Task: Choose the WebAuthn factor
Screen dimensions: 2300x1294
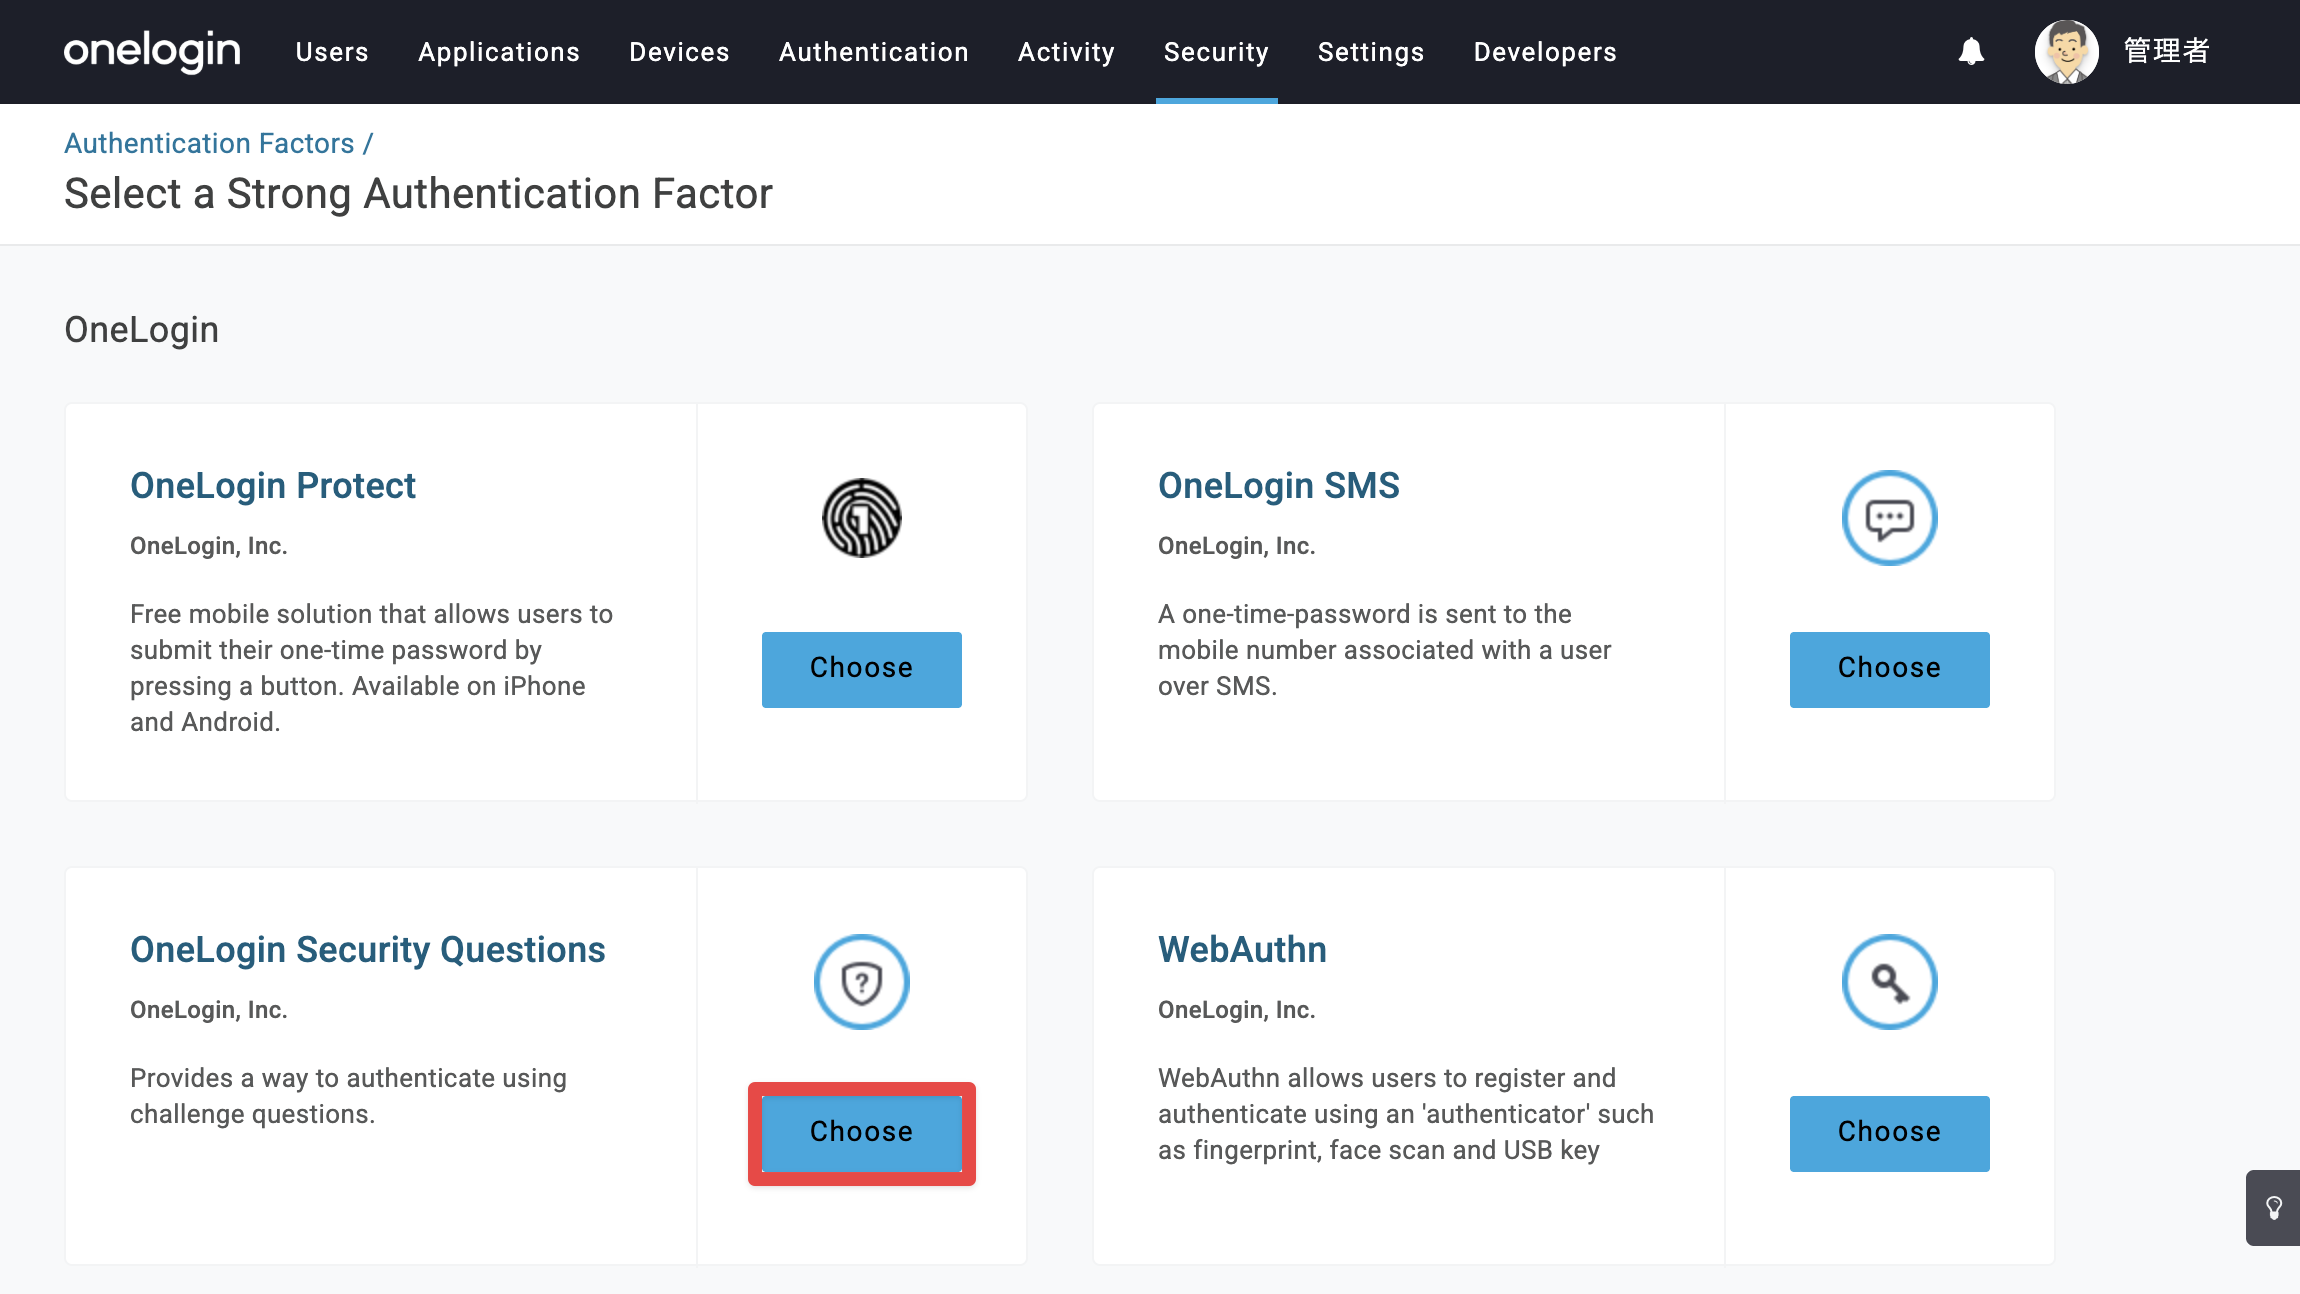Action: (x=1890, y=1133)
